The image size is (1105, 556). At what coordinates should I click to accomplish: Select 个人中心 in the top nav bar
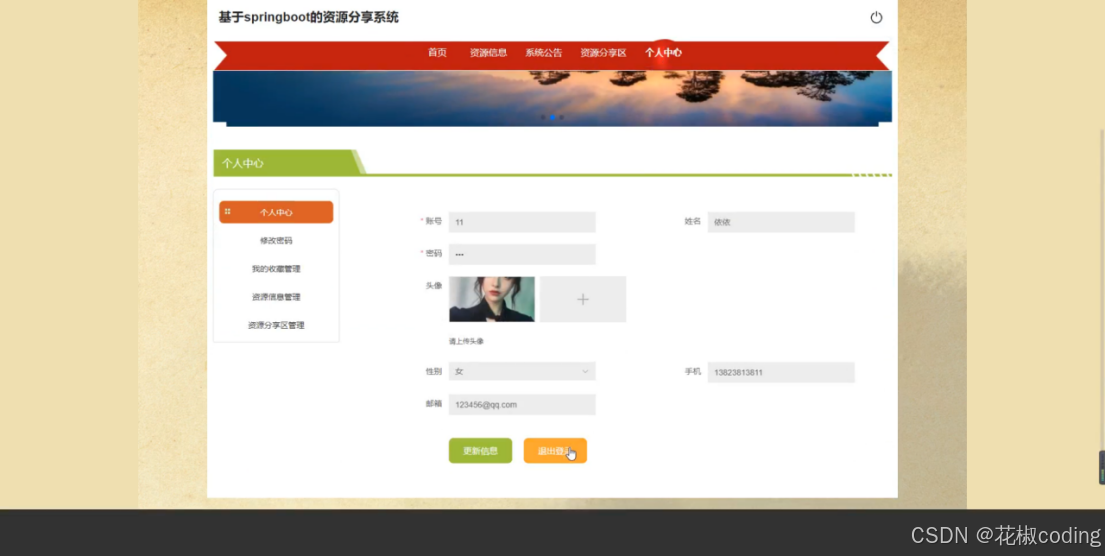click(663, 53)
